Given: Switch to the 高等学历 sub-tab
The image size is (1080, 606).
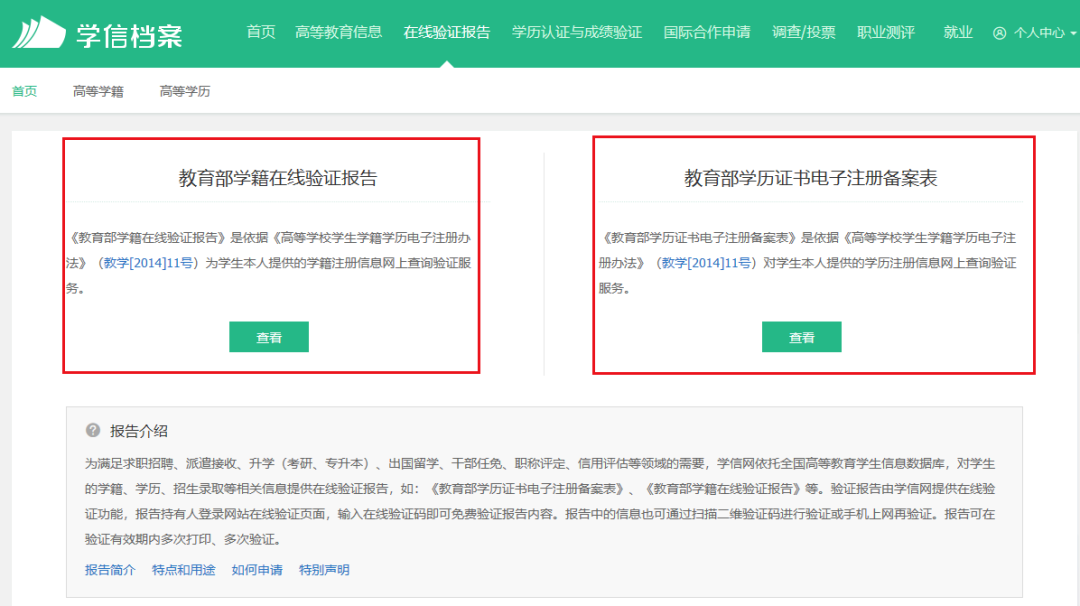Looking at the screenshot, I should [185, 92].
